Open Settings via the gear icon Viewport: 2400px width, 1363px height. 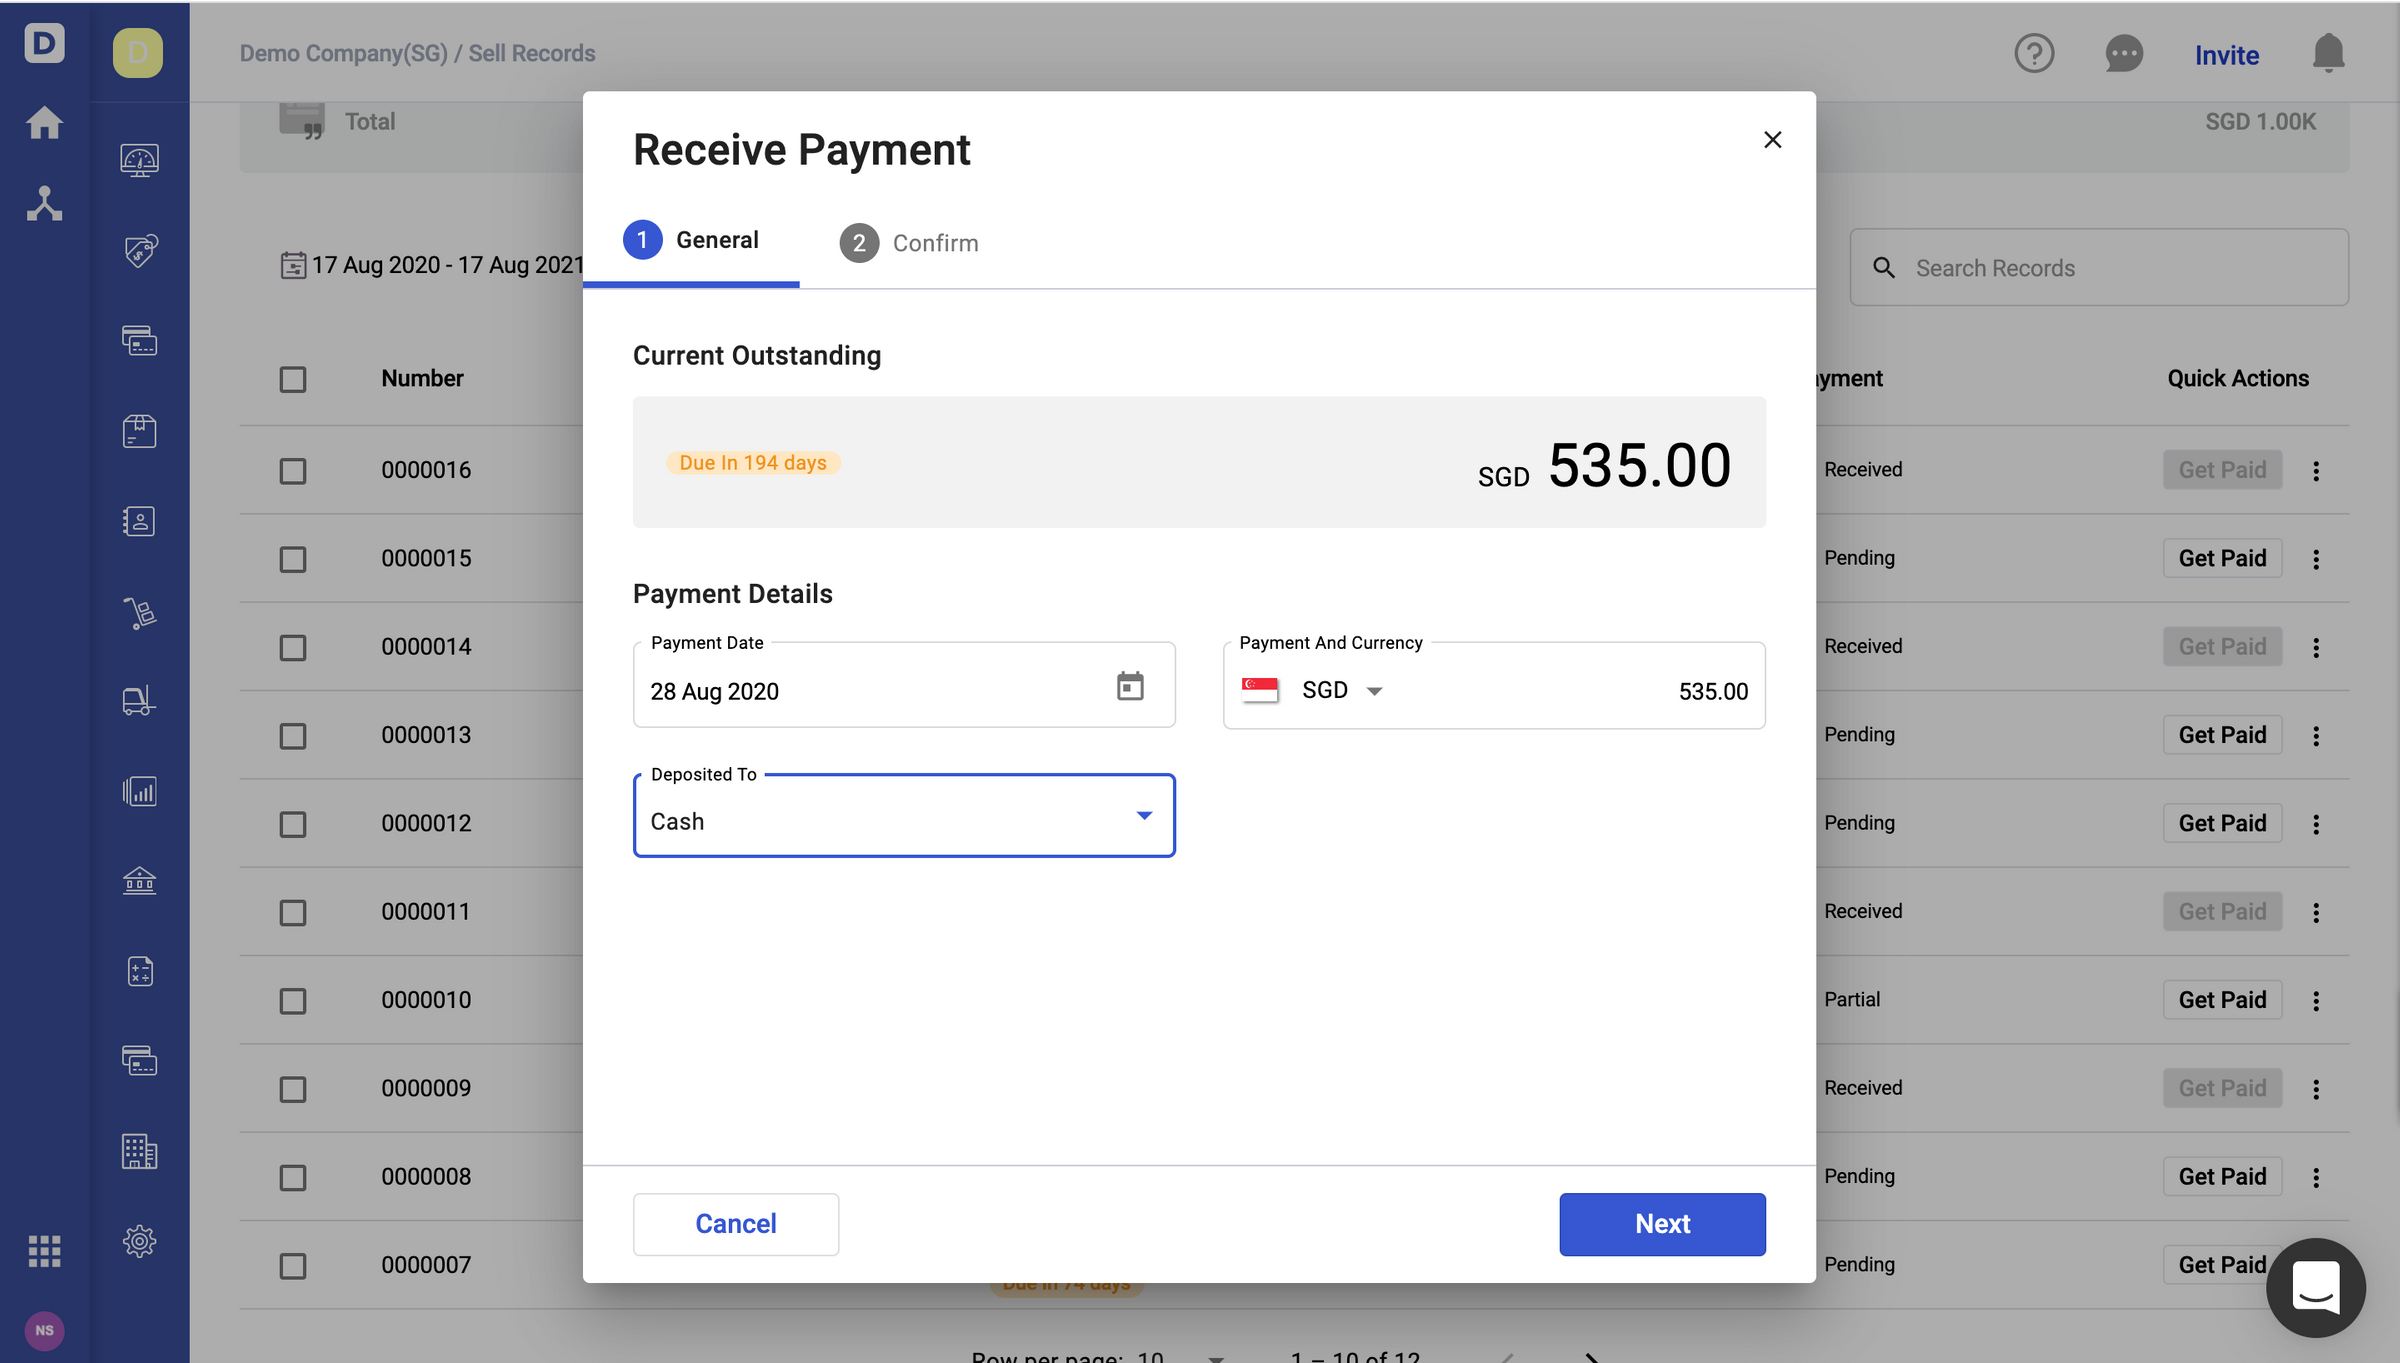140,1241
